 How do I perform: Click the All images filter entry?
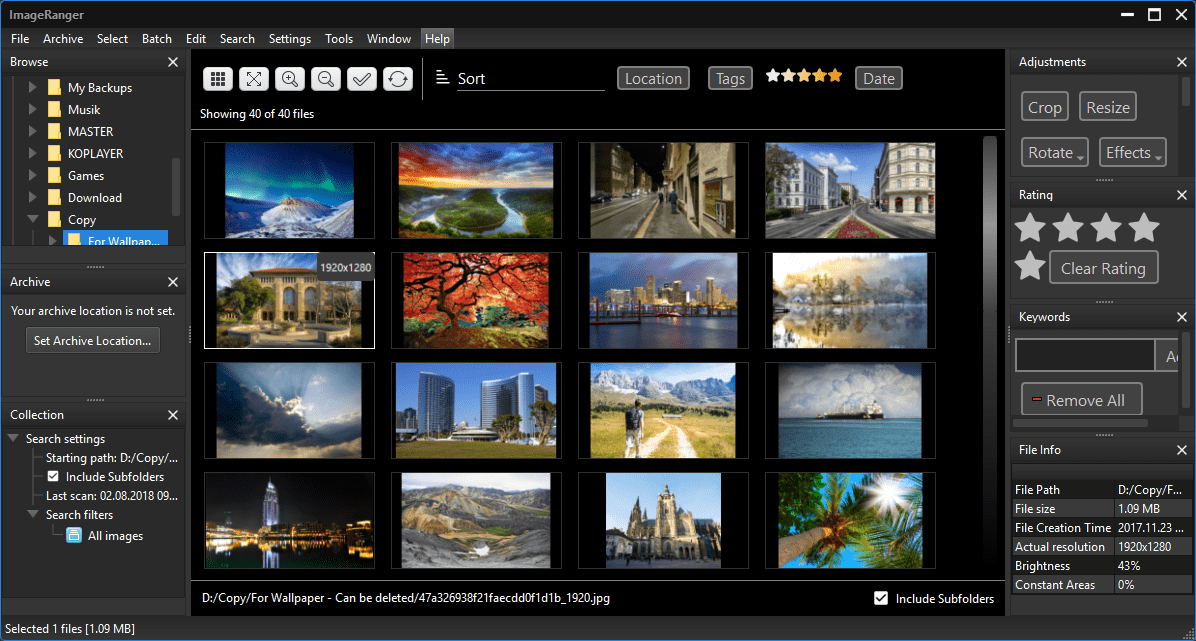[x=115, y=536]
